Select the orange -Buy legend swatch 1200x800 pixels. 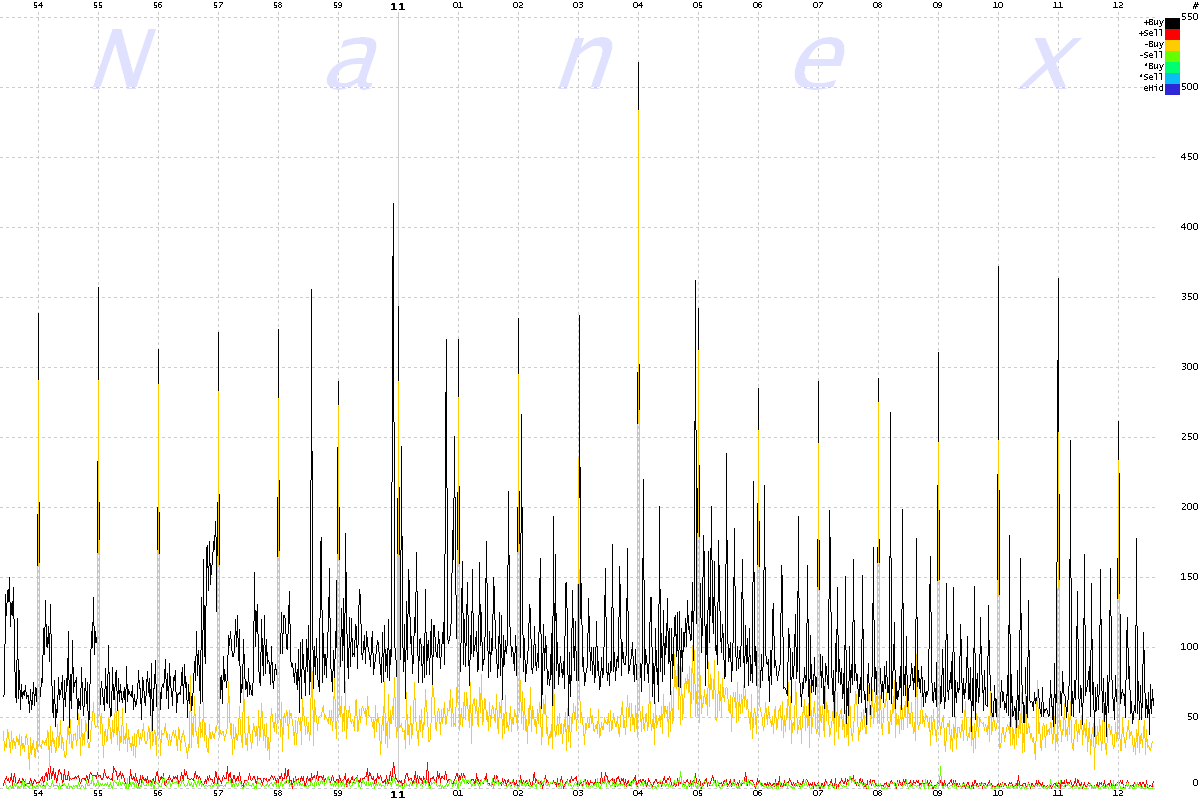1172,44
